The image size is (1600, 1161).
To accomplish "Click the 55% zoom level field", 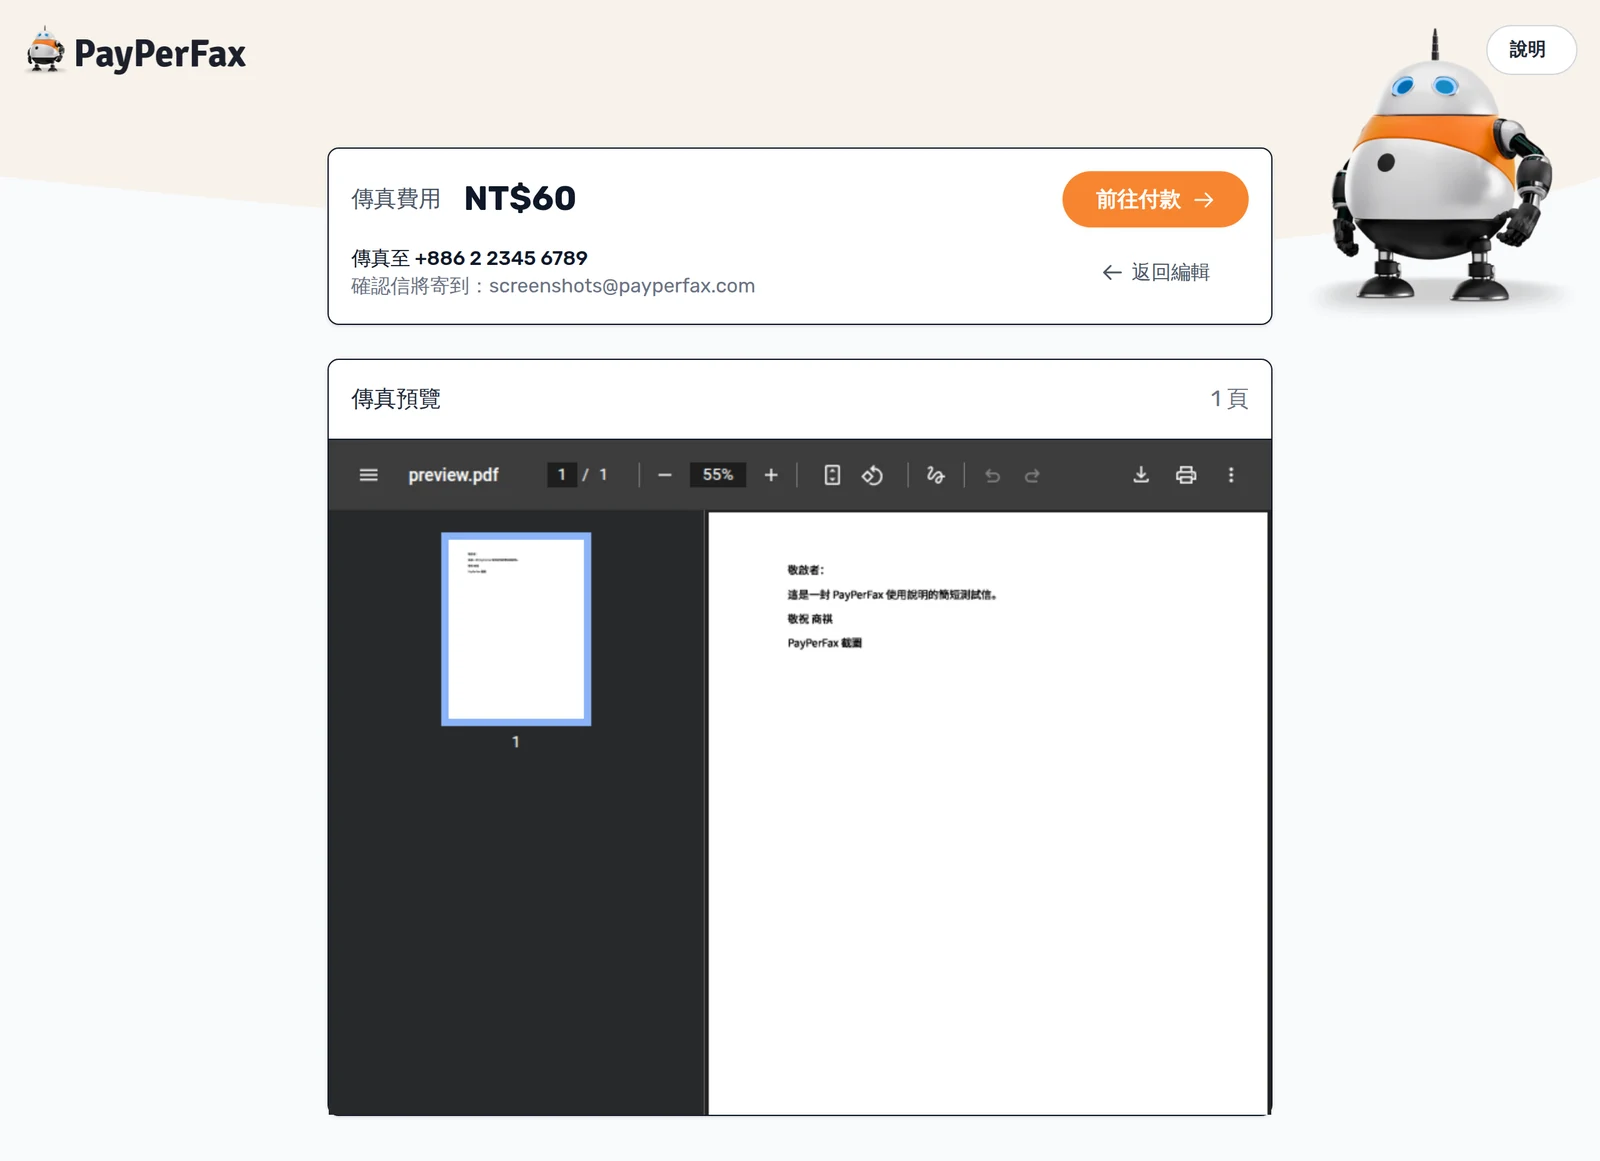I will [x=718, y=475].
